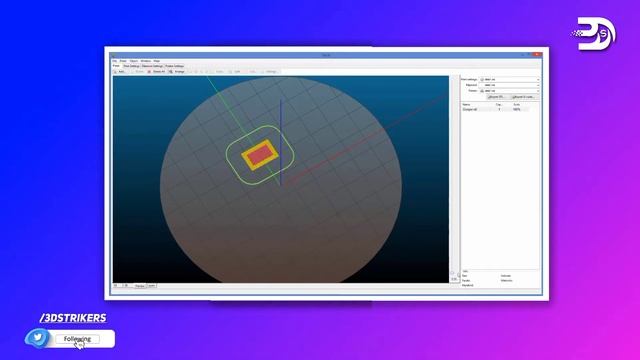Click the vertical layer slider beside canvas
Image resolution: width=640 pixels, height=360 pixels.
click(452, 176)
